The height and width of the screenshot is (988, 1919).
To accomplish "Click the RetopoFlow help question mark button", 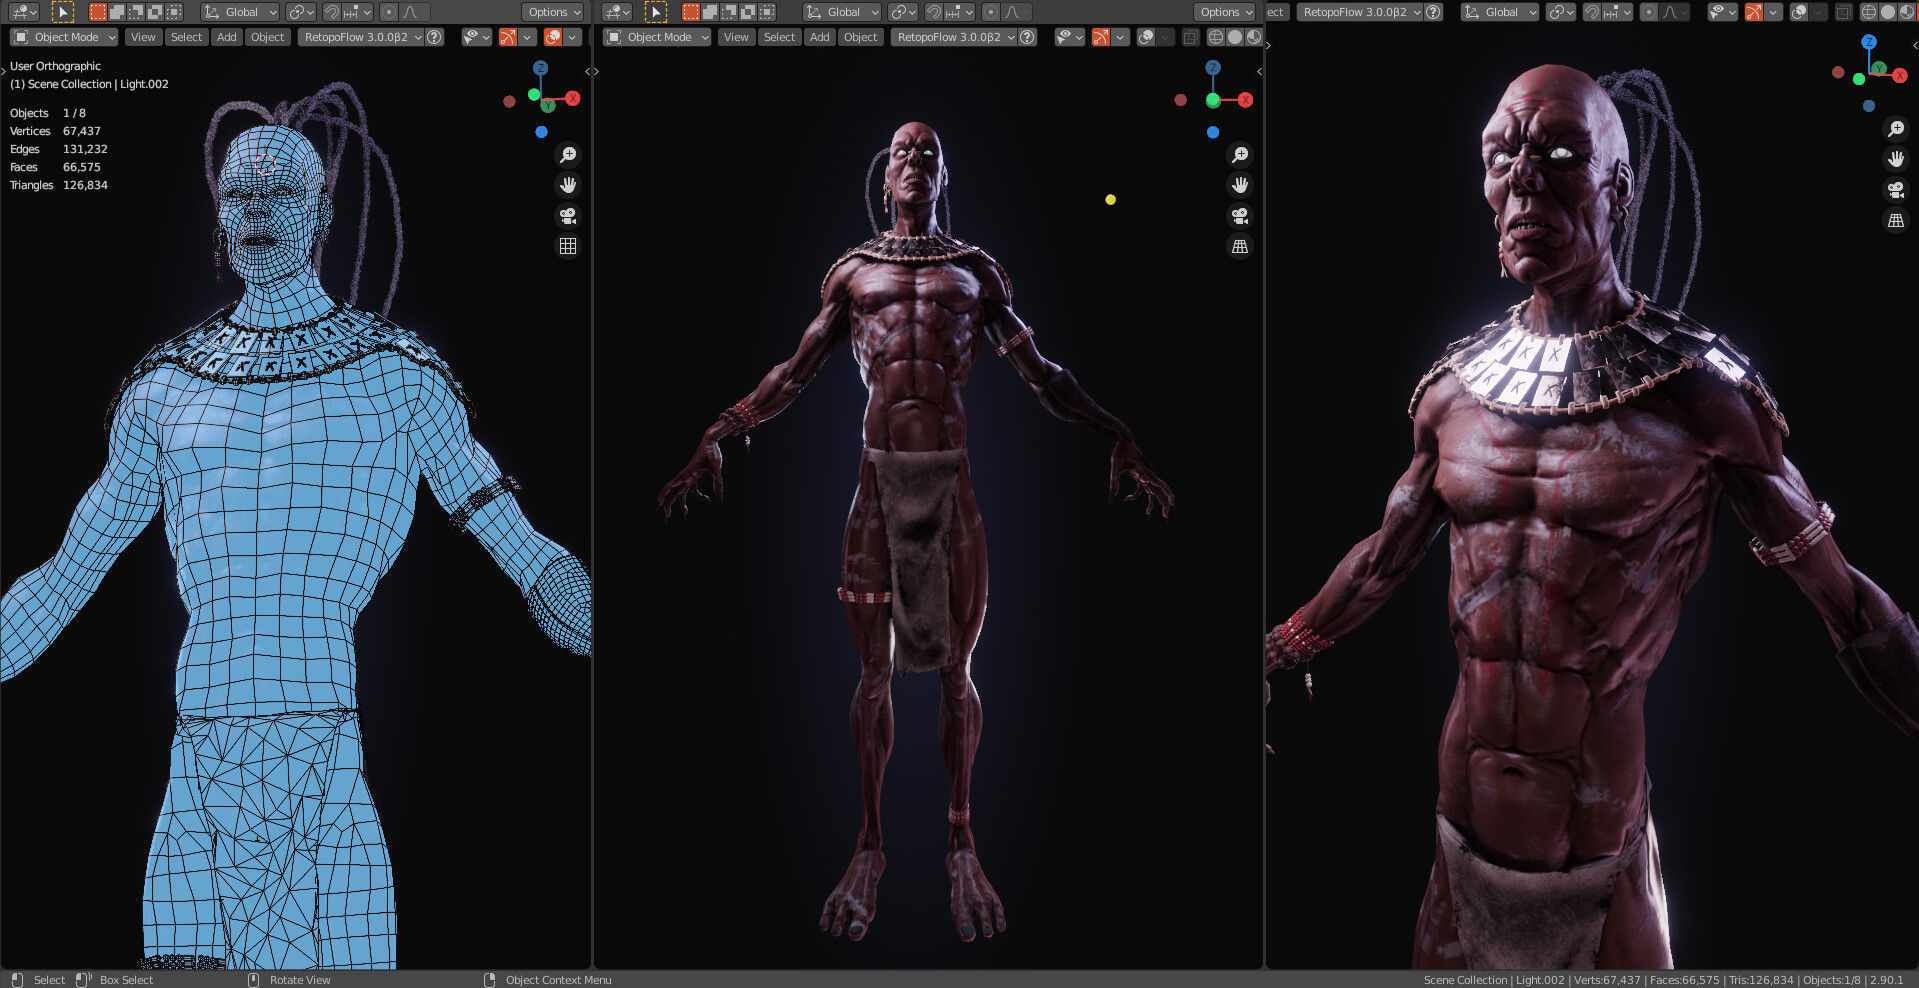I will pos(433,37).
